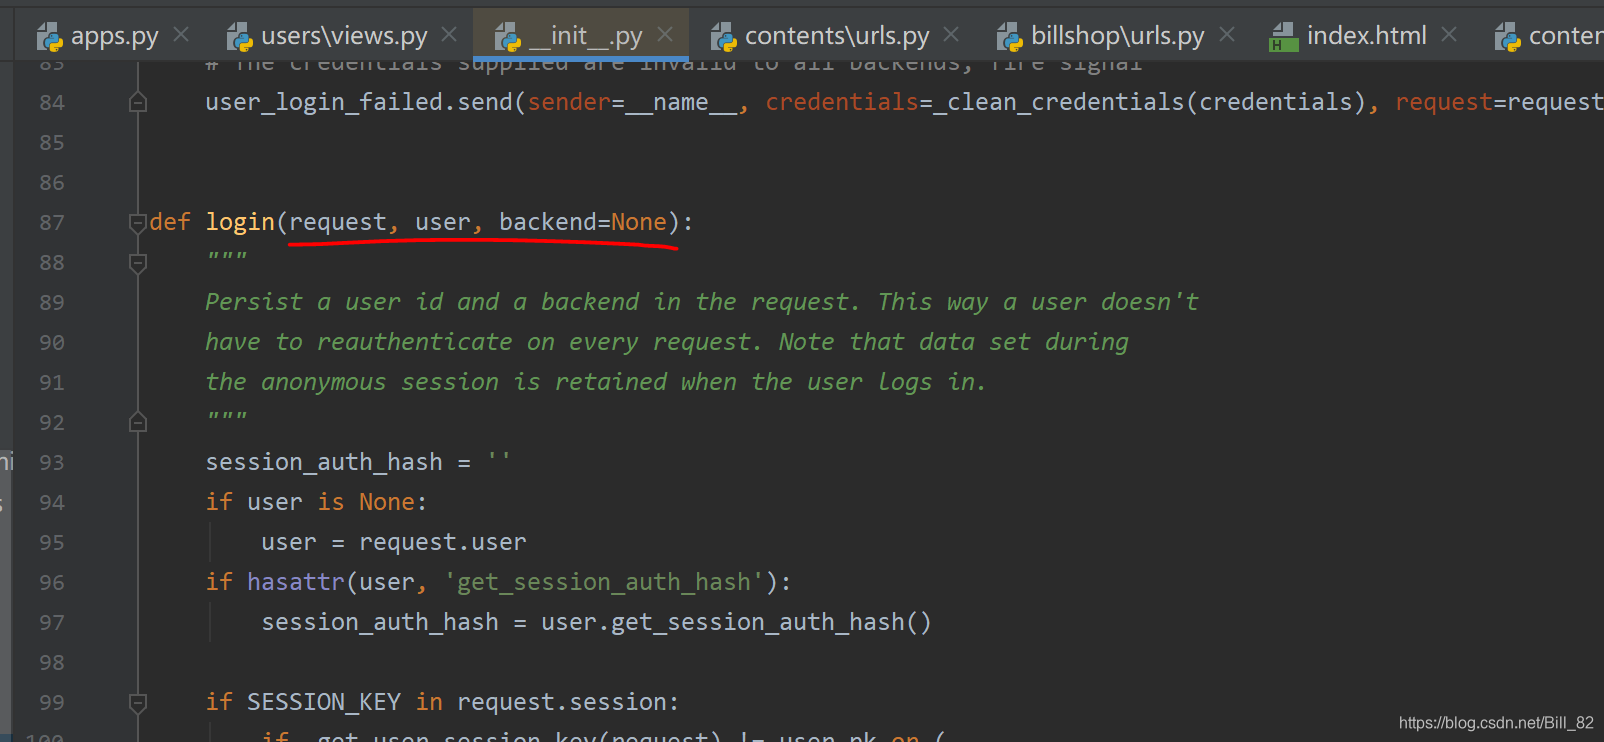Click the session_auth_hash assignment on line 93

pos(358,462)
